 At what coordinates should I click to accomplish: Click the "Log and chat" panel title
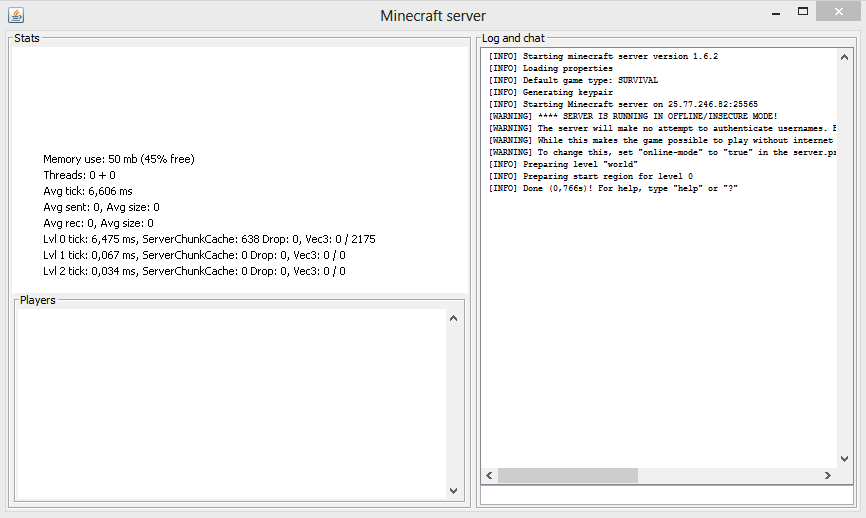coord(513,38)
